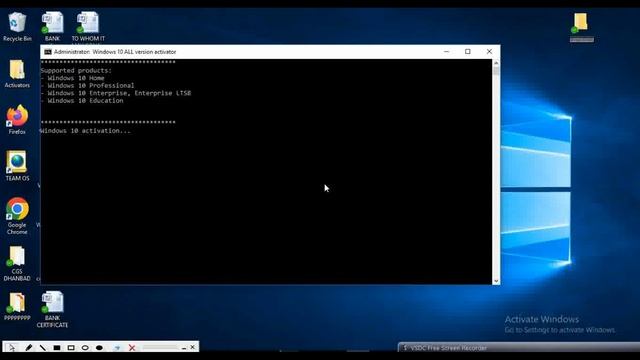Open the BANK CERTIFICATE document icon
The image size is (640, 360).
click(52, 310)
